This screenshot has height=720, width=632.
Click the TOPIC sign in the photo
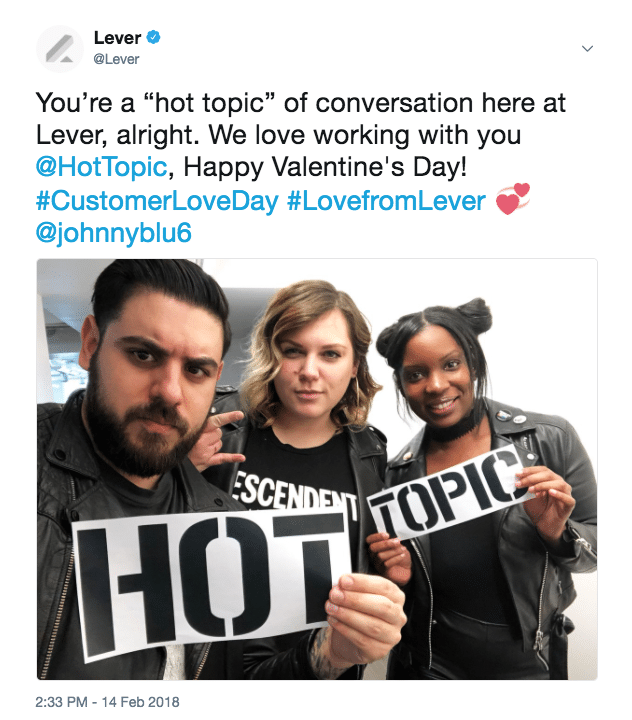pos(450,494)
